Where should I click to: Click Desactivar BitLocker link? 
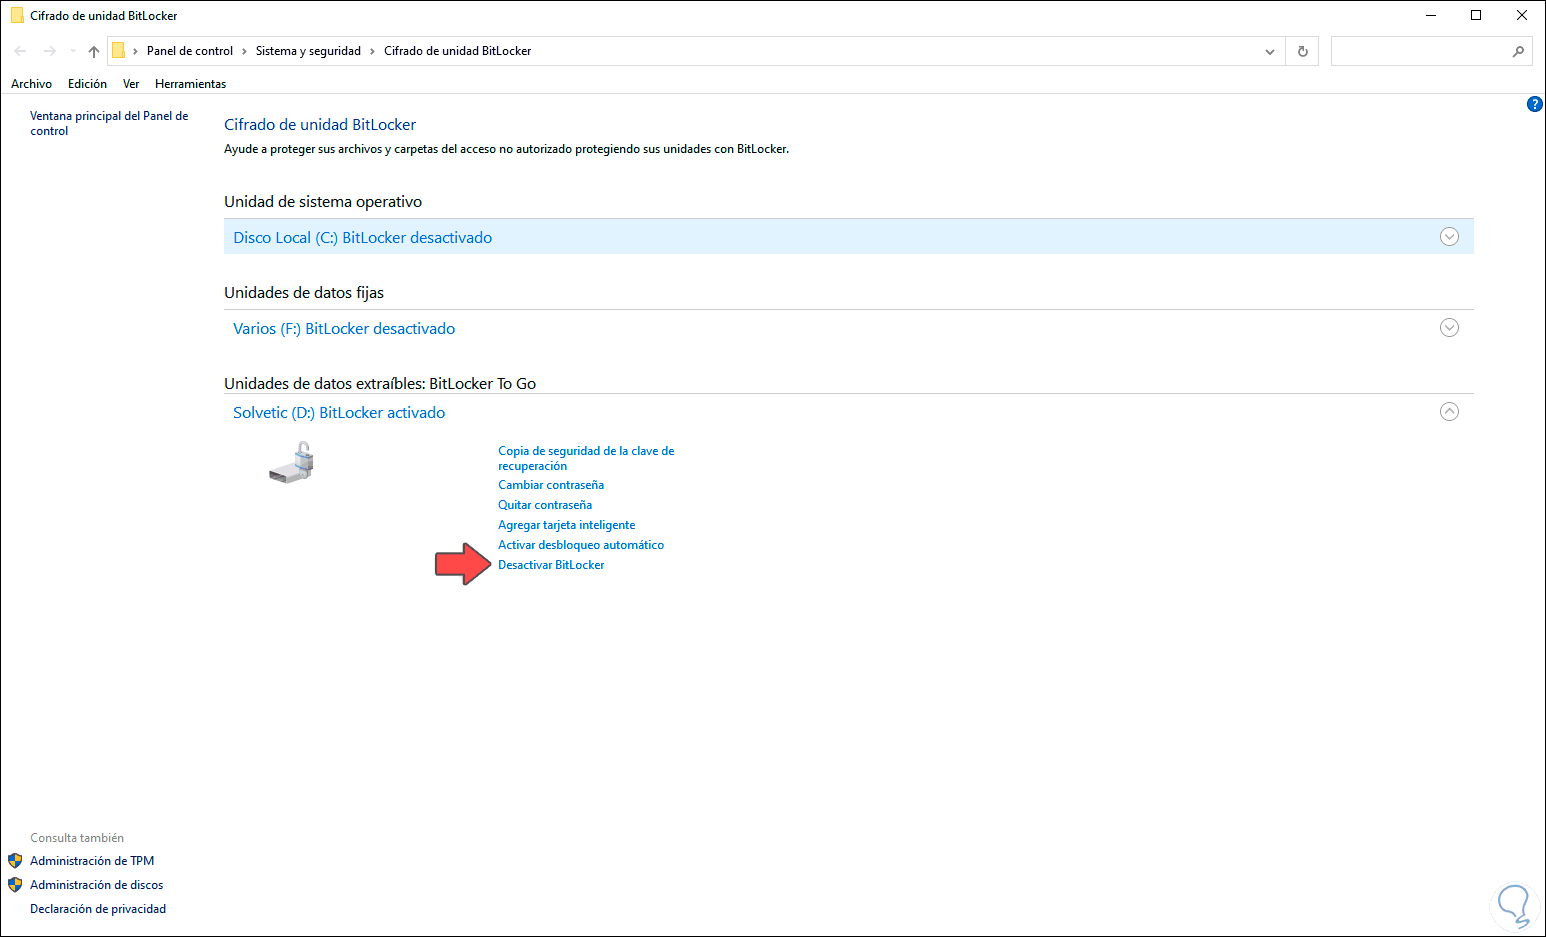551,565
